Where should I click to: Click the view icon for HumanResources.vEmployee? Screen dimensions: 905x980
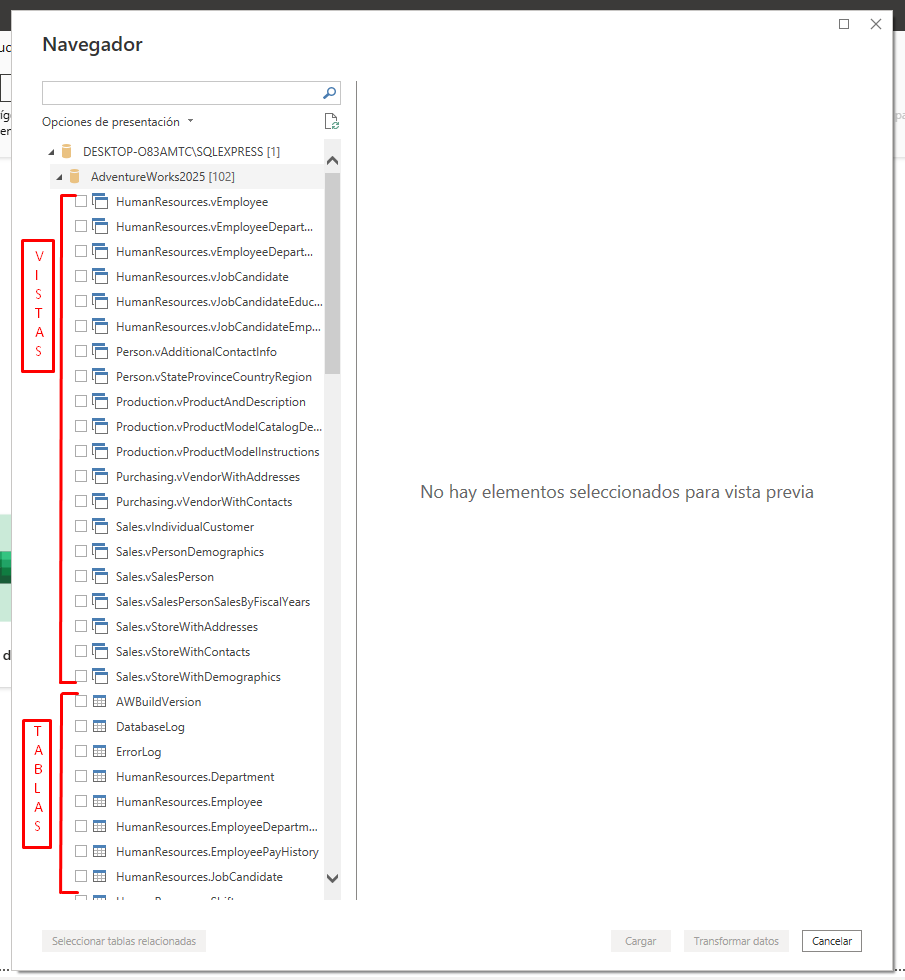(x=99, y=202)
